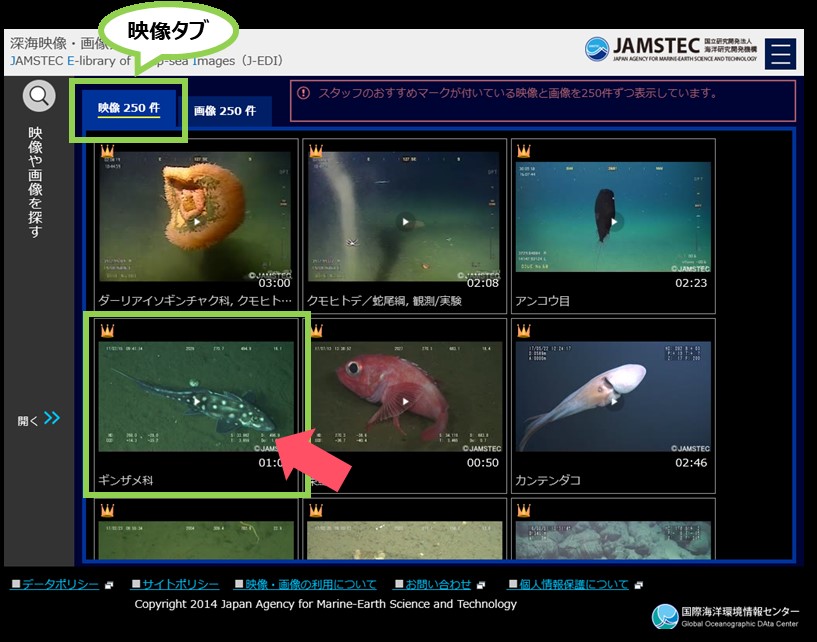Open the ギンザメ科 title text
This screenshot has width=817, height=642.
click(x=126, y=480)
